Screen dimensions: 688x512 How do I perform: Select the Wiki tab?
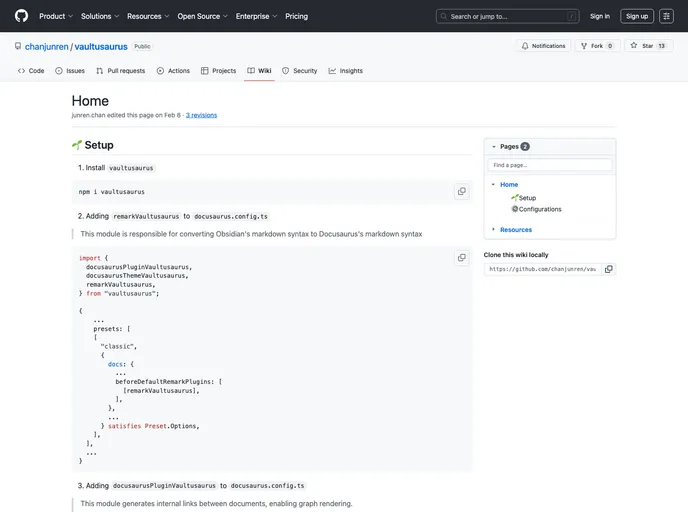point(259,71)
